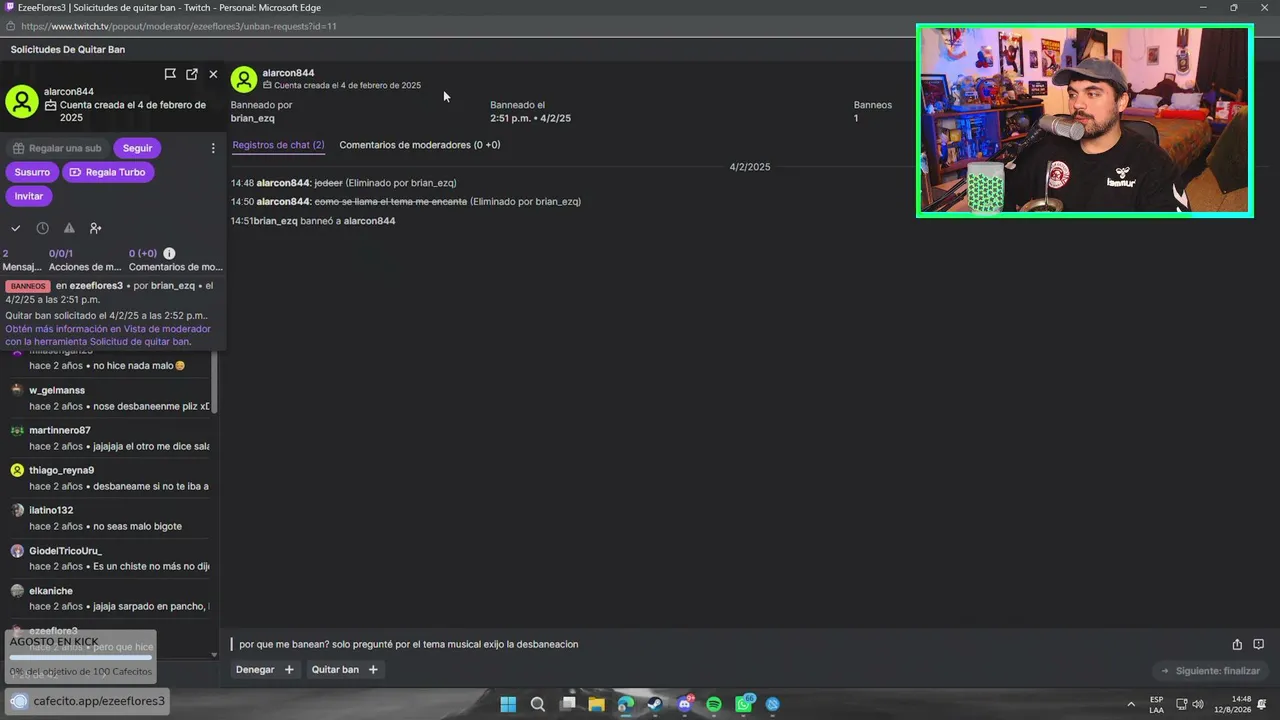Add a response with Denegar plus icon
Screen dimensions: 1280x720
289,670
